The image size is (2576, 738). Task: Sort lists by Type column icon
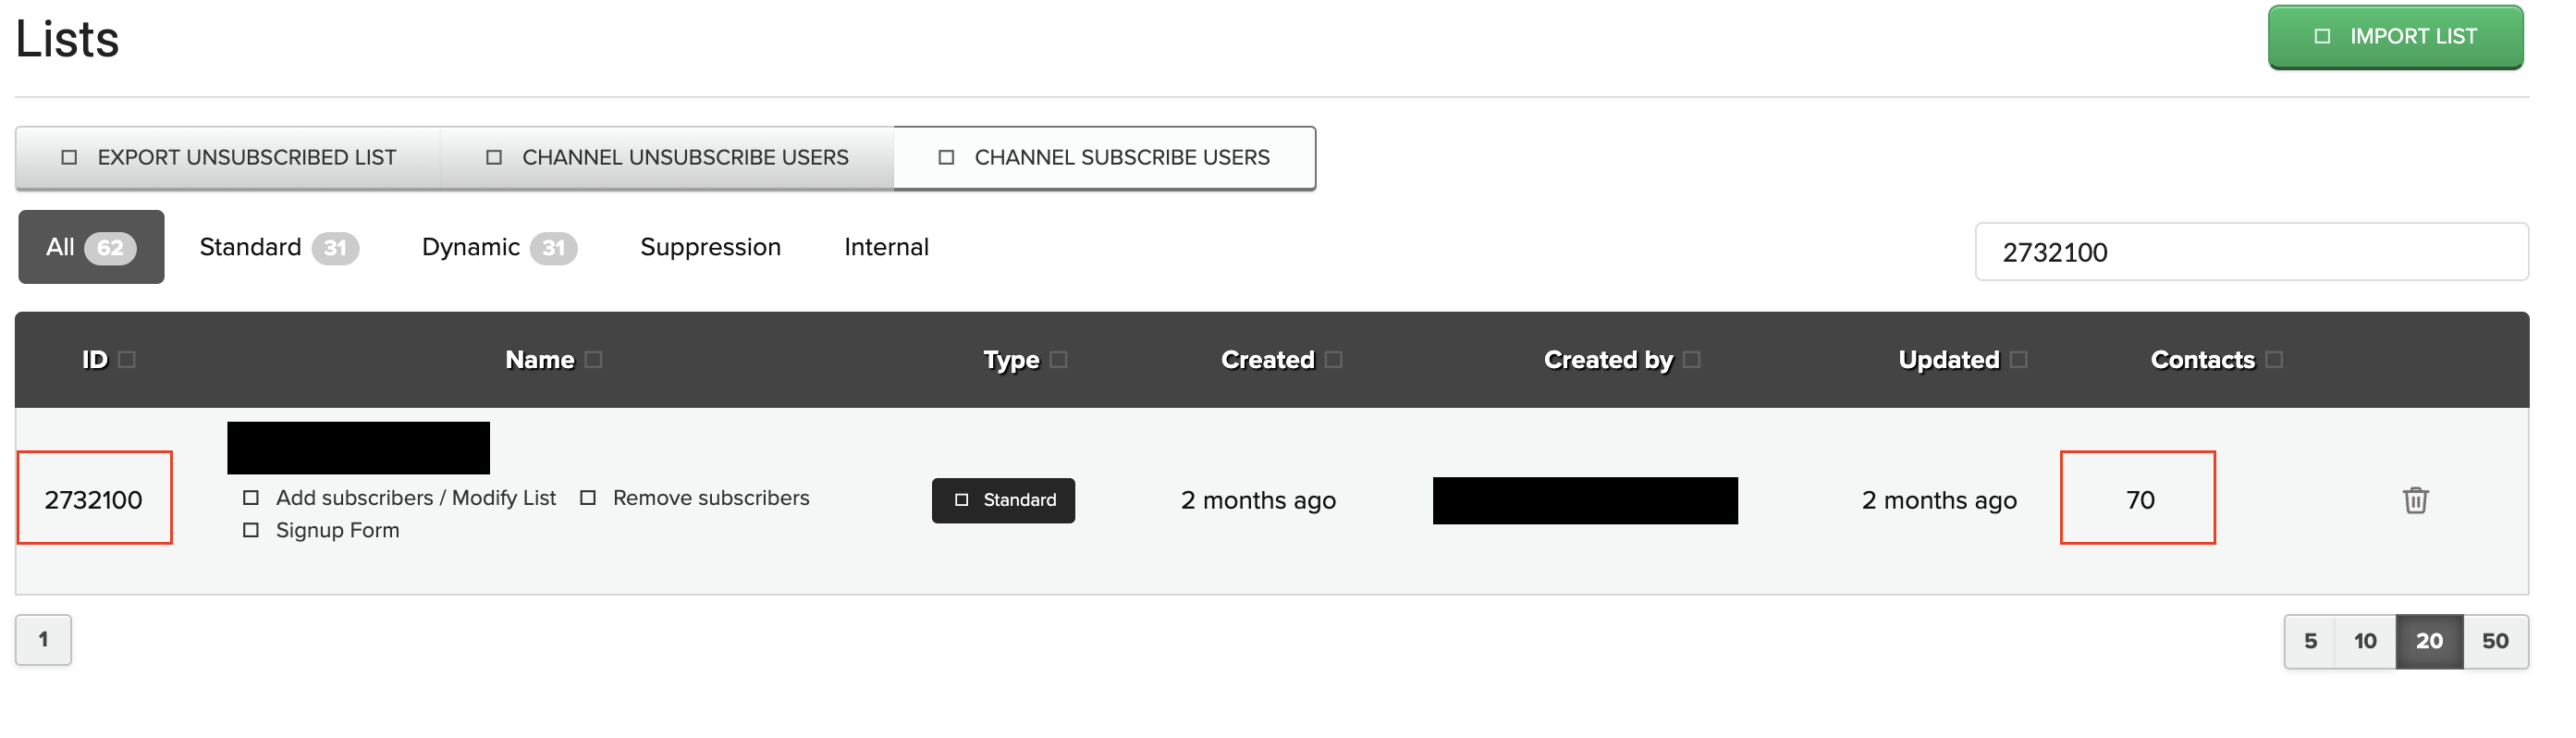1059,360
